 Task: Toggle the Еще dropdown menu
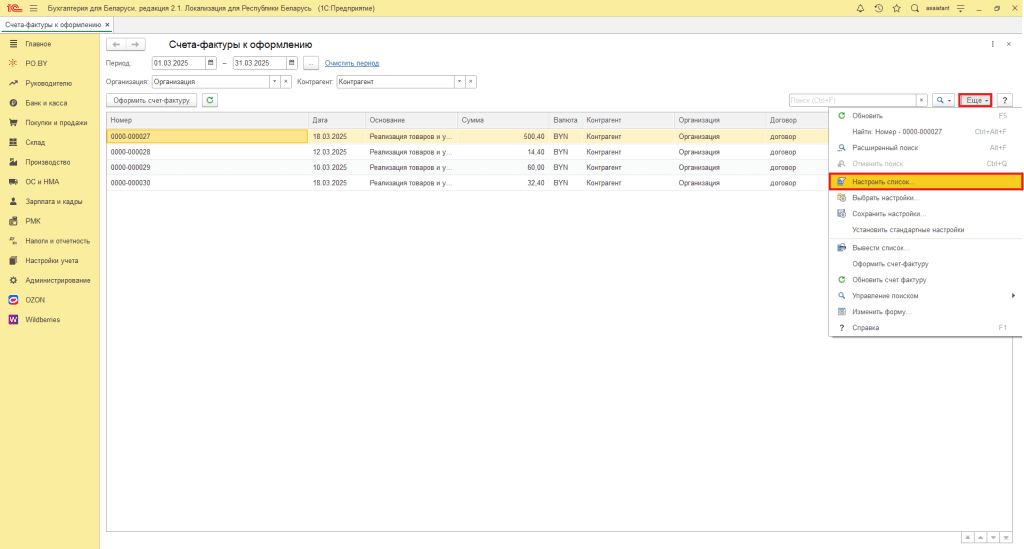(x=976, y=101)
